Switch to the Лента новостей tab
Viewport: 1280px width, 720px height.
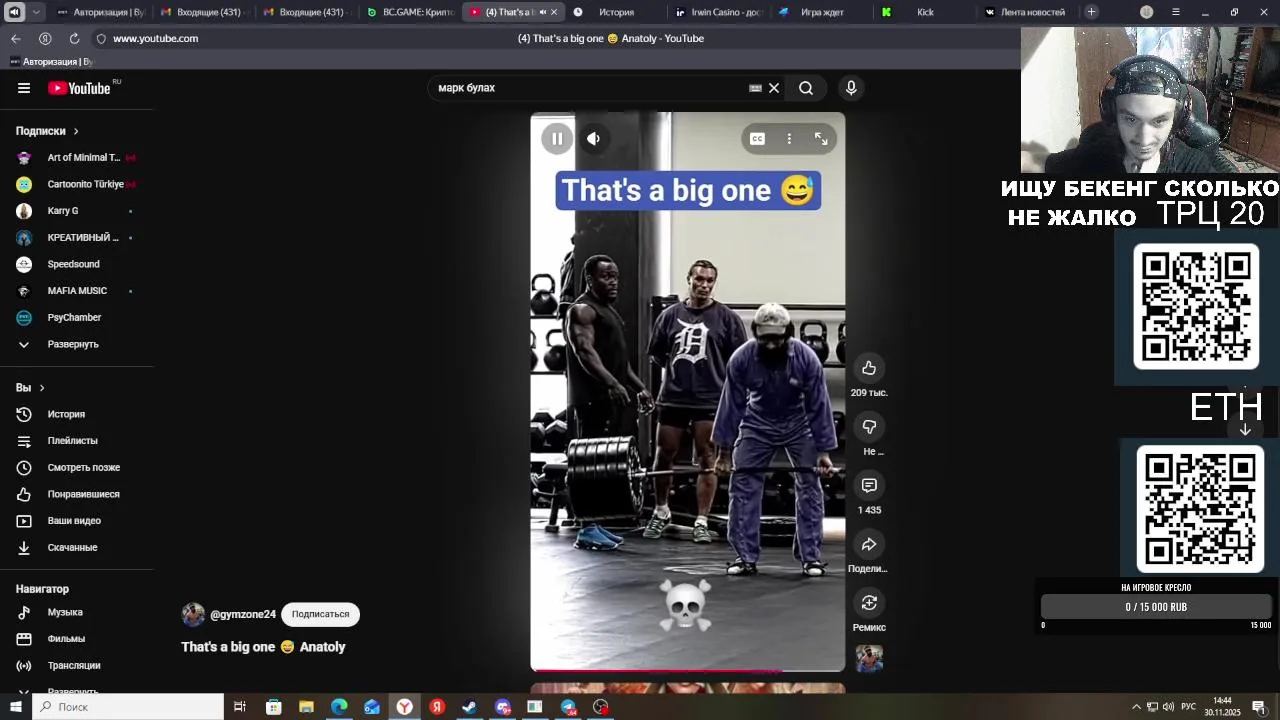point(1024,12)
